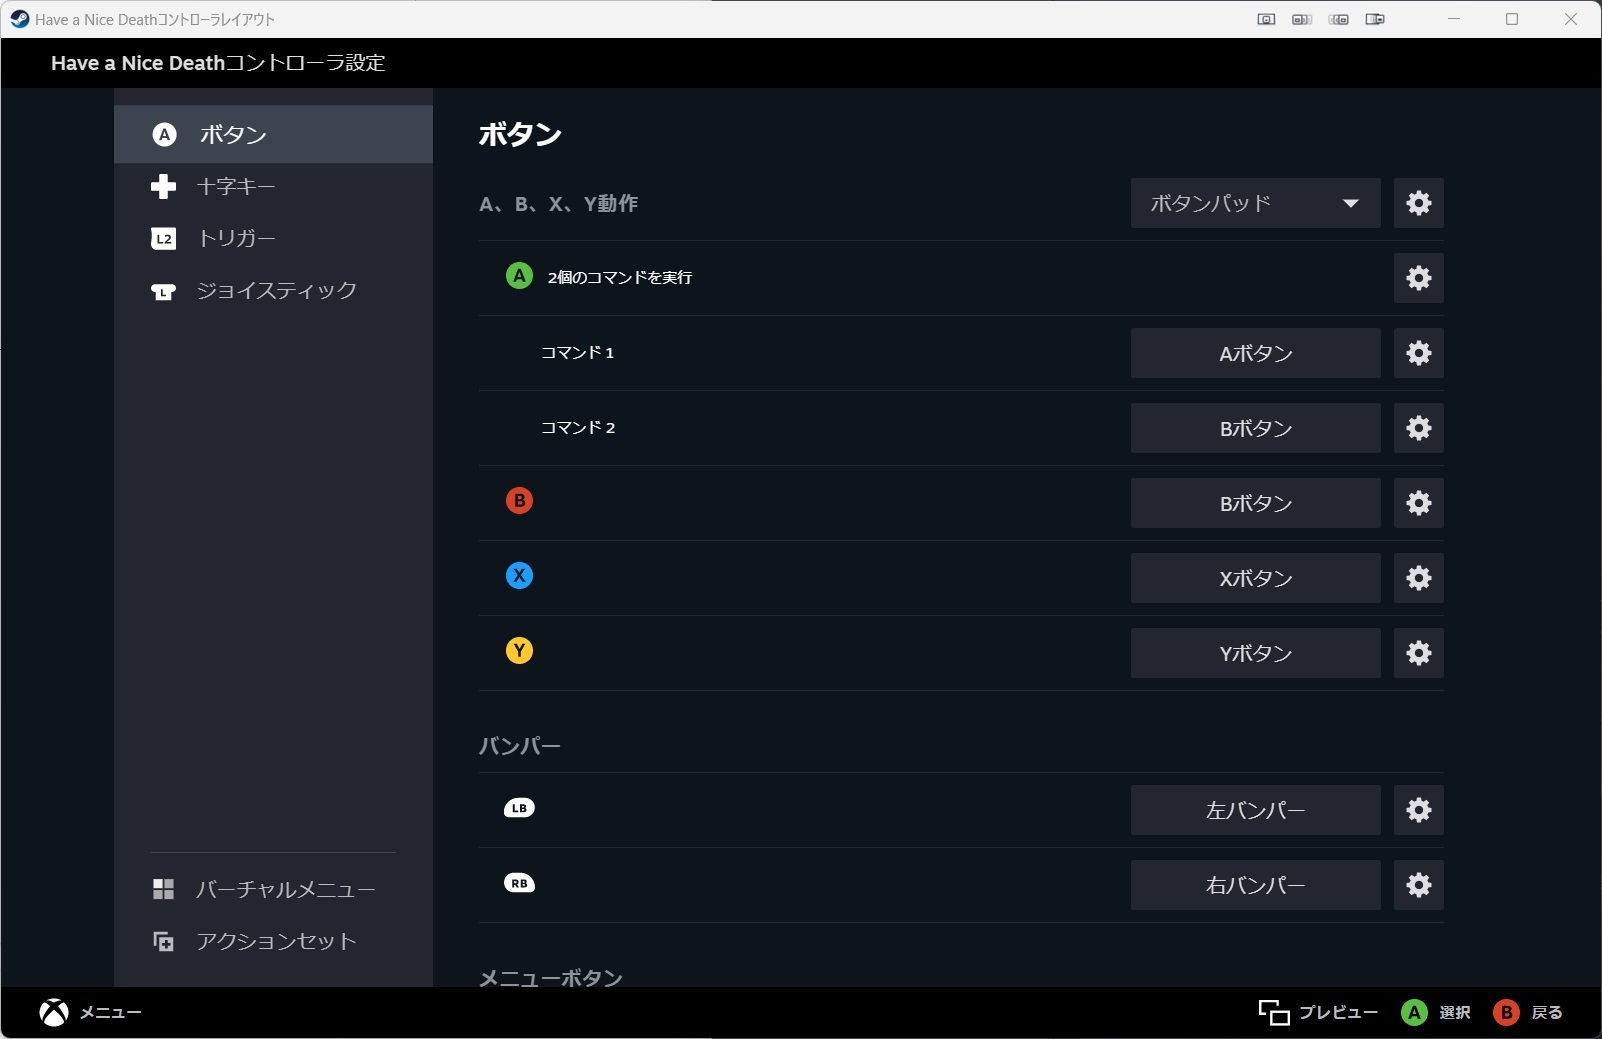The height and width of the screenshot is (1039, 1602).
Task: Click the LB bumper icon
Action: pyautogui.click(x=519, y=808)
